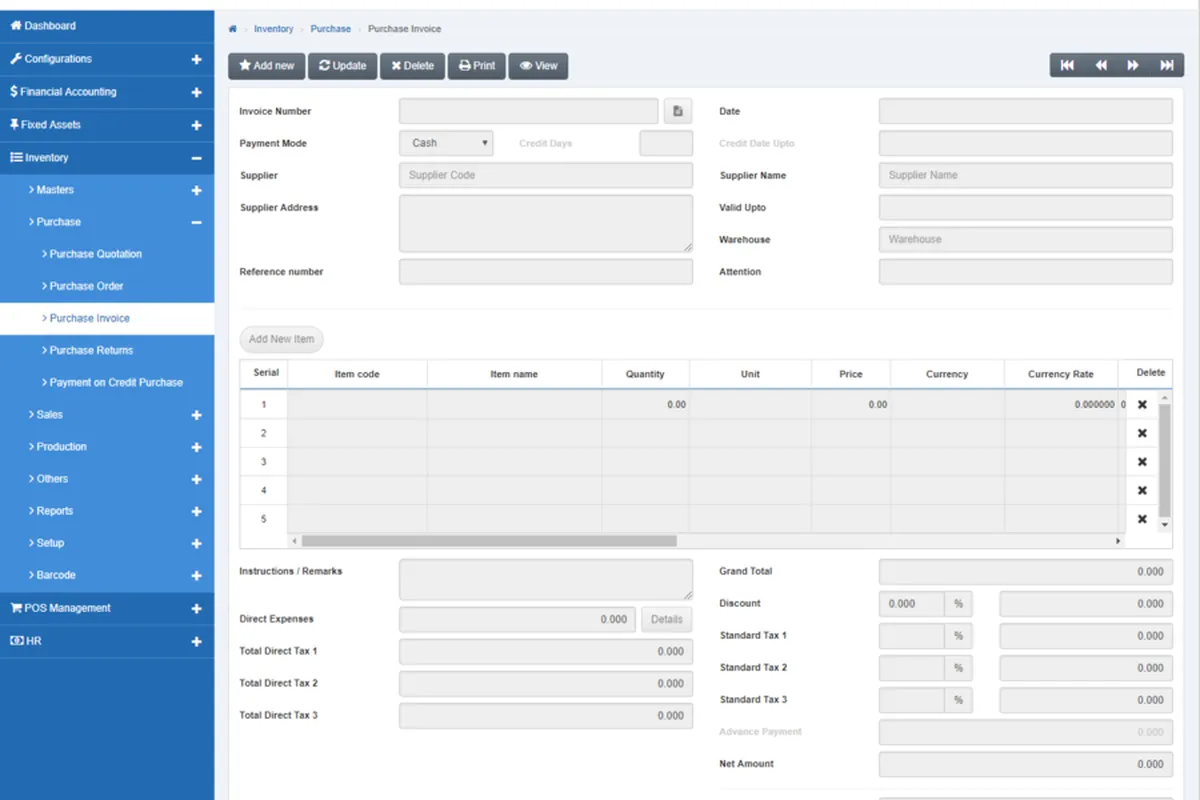Screen dimensions: 1200x800
Task: Click the home icon in breadcrumb
Action: coord(233,29)
